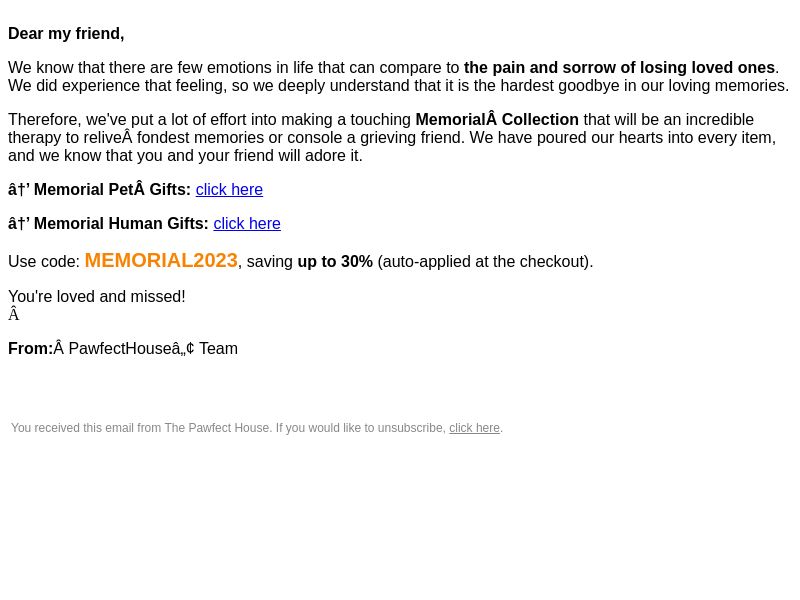Click the bold 'up to 30%' text
The height and width of the screenshot is (600, 800).
tap(335, 262)
